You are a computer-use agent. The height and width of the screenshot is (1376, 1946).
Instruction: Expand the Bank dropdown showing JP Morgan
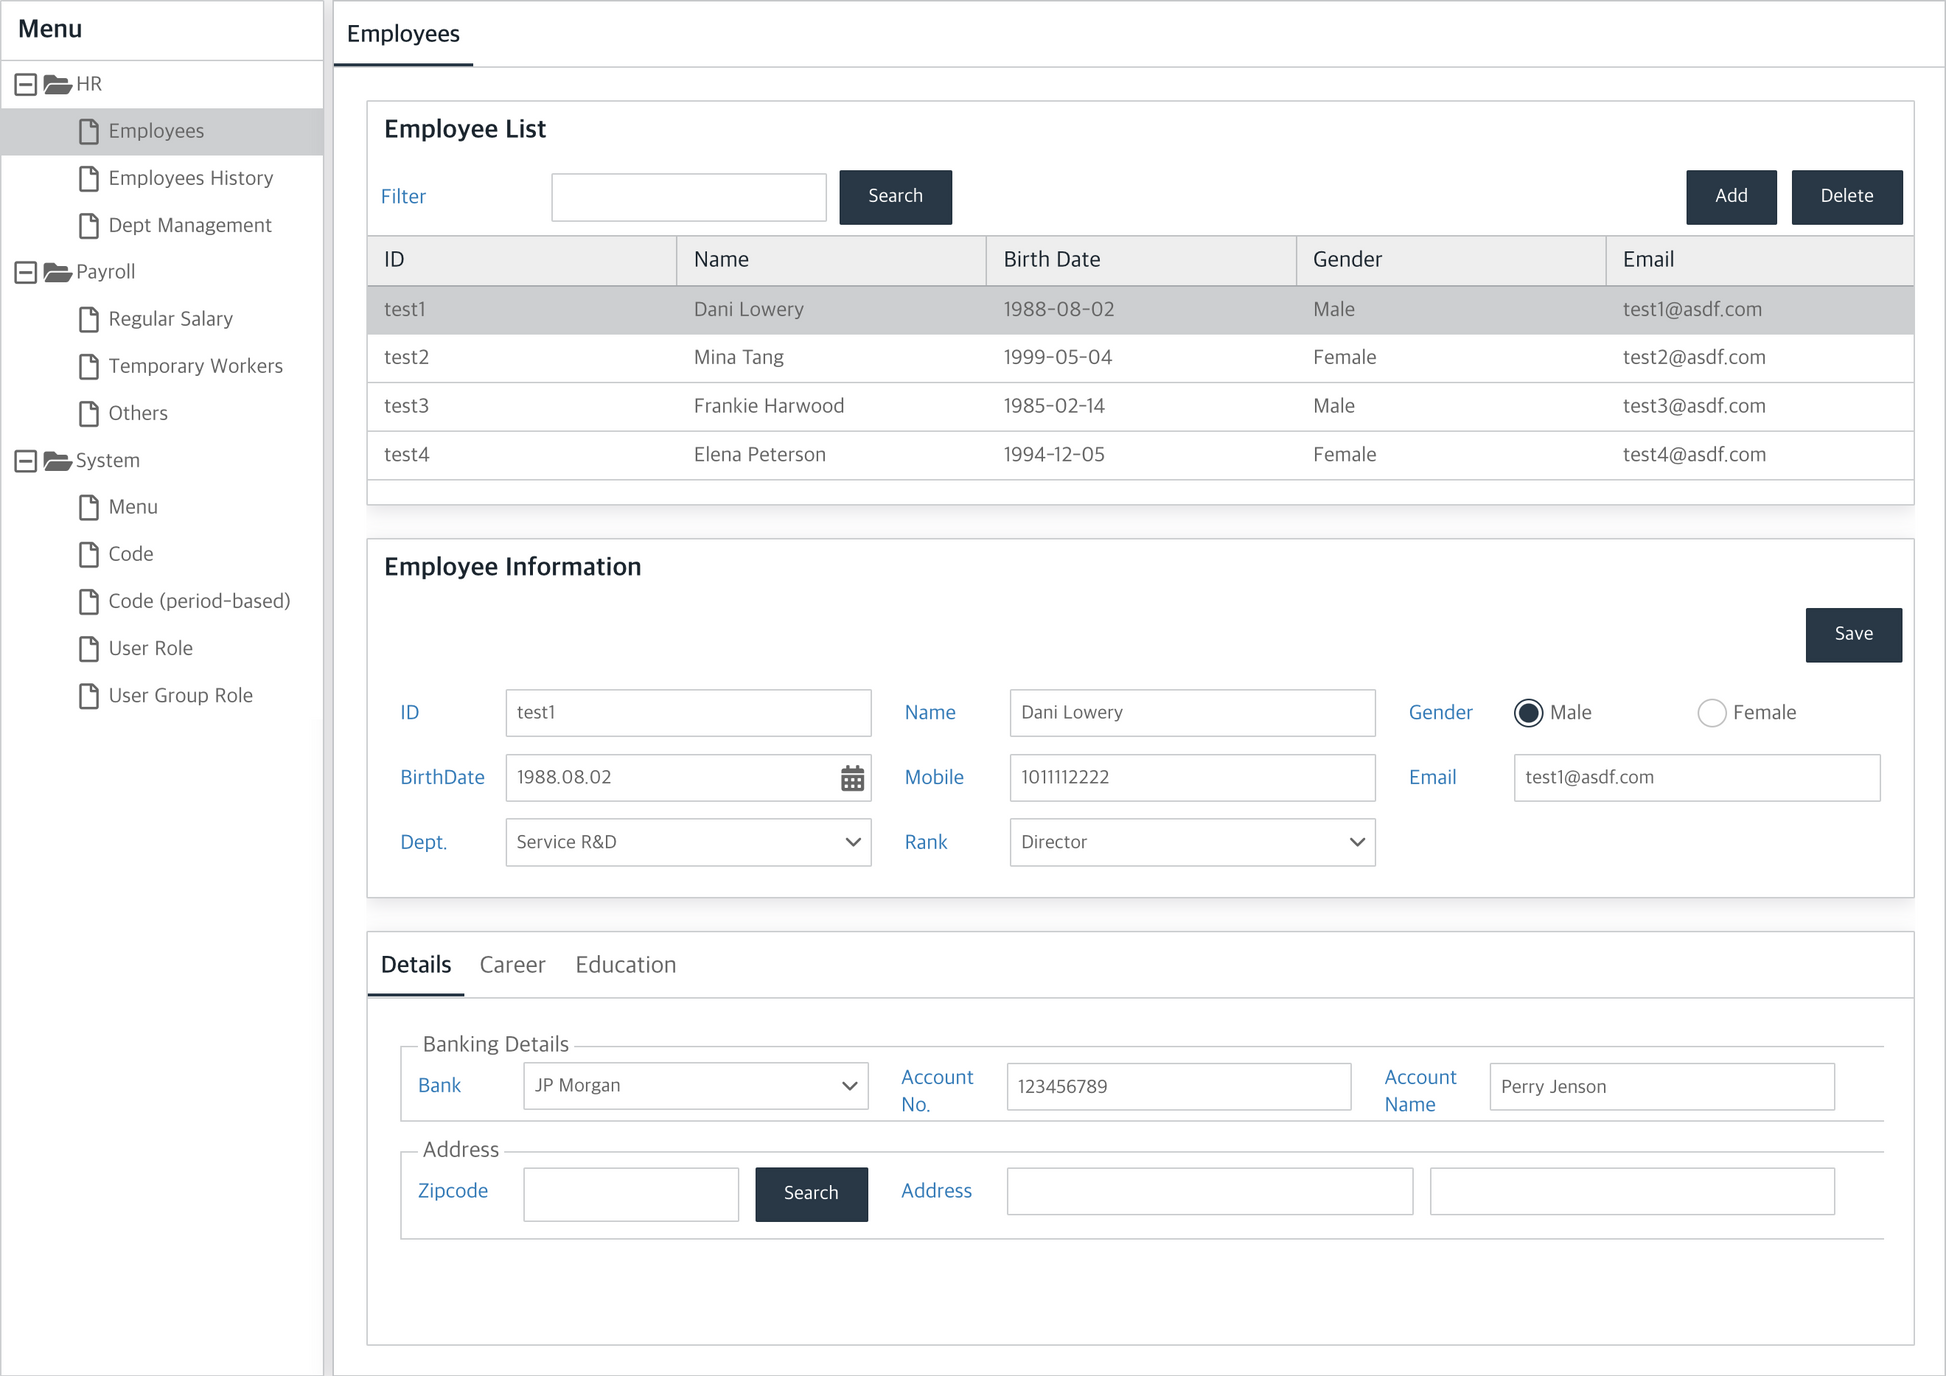(695, 1086)
